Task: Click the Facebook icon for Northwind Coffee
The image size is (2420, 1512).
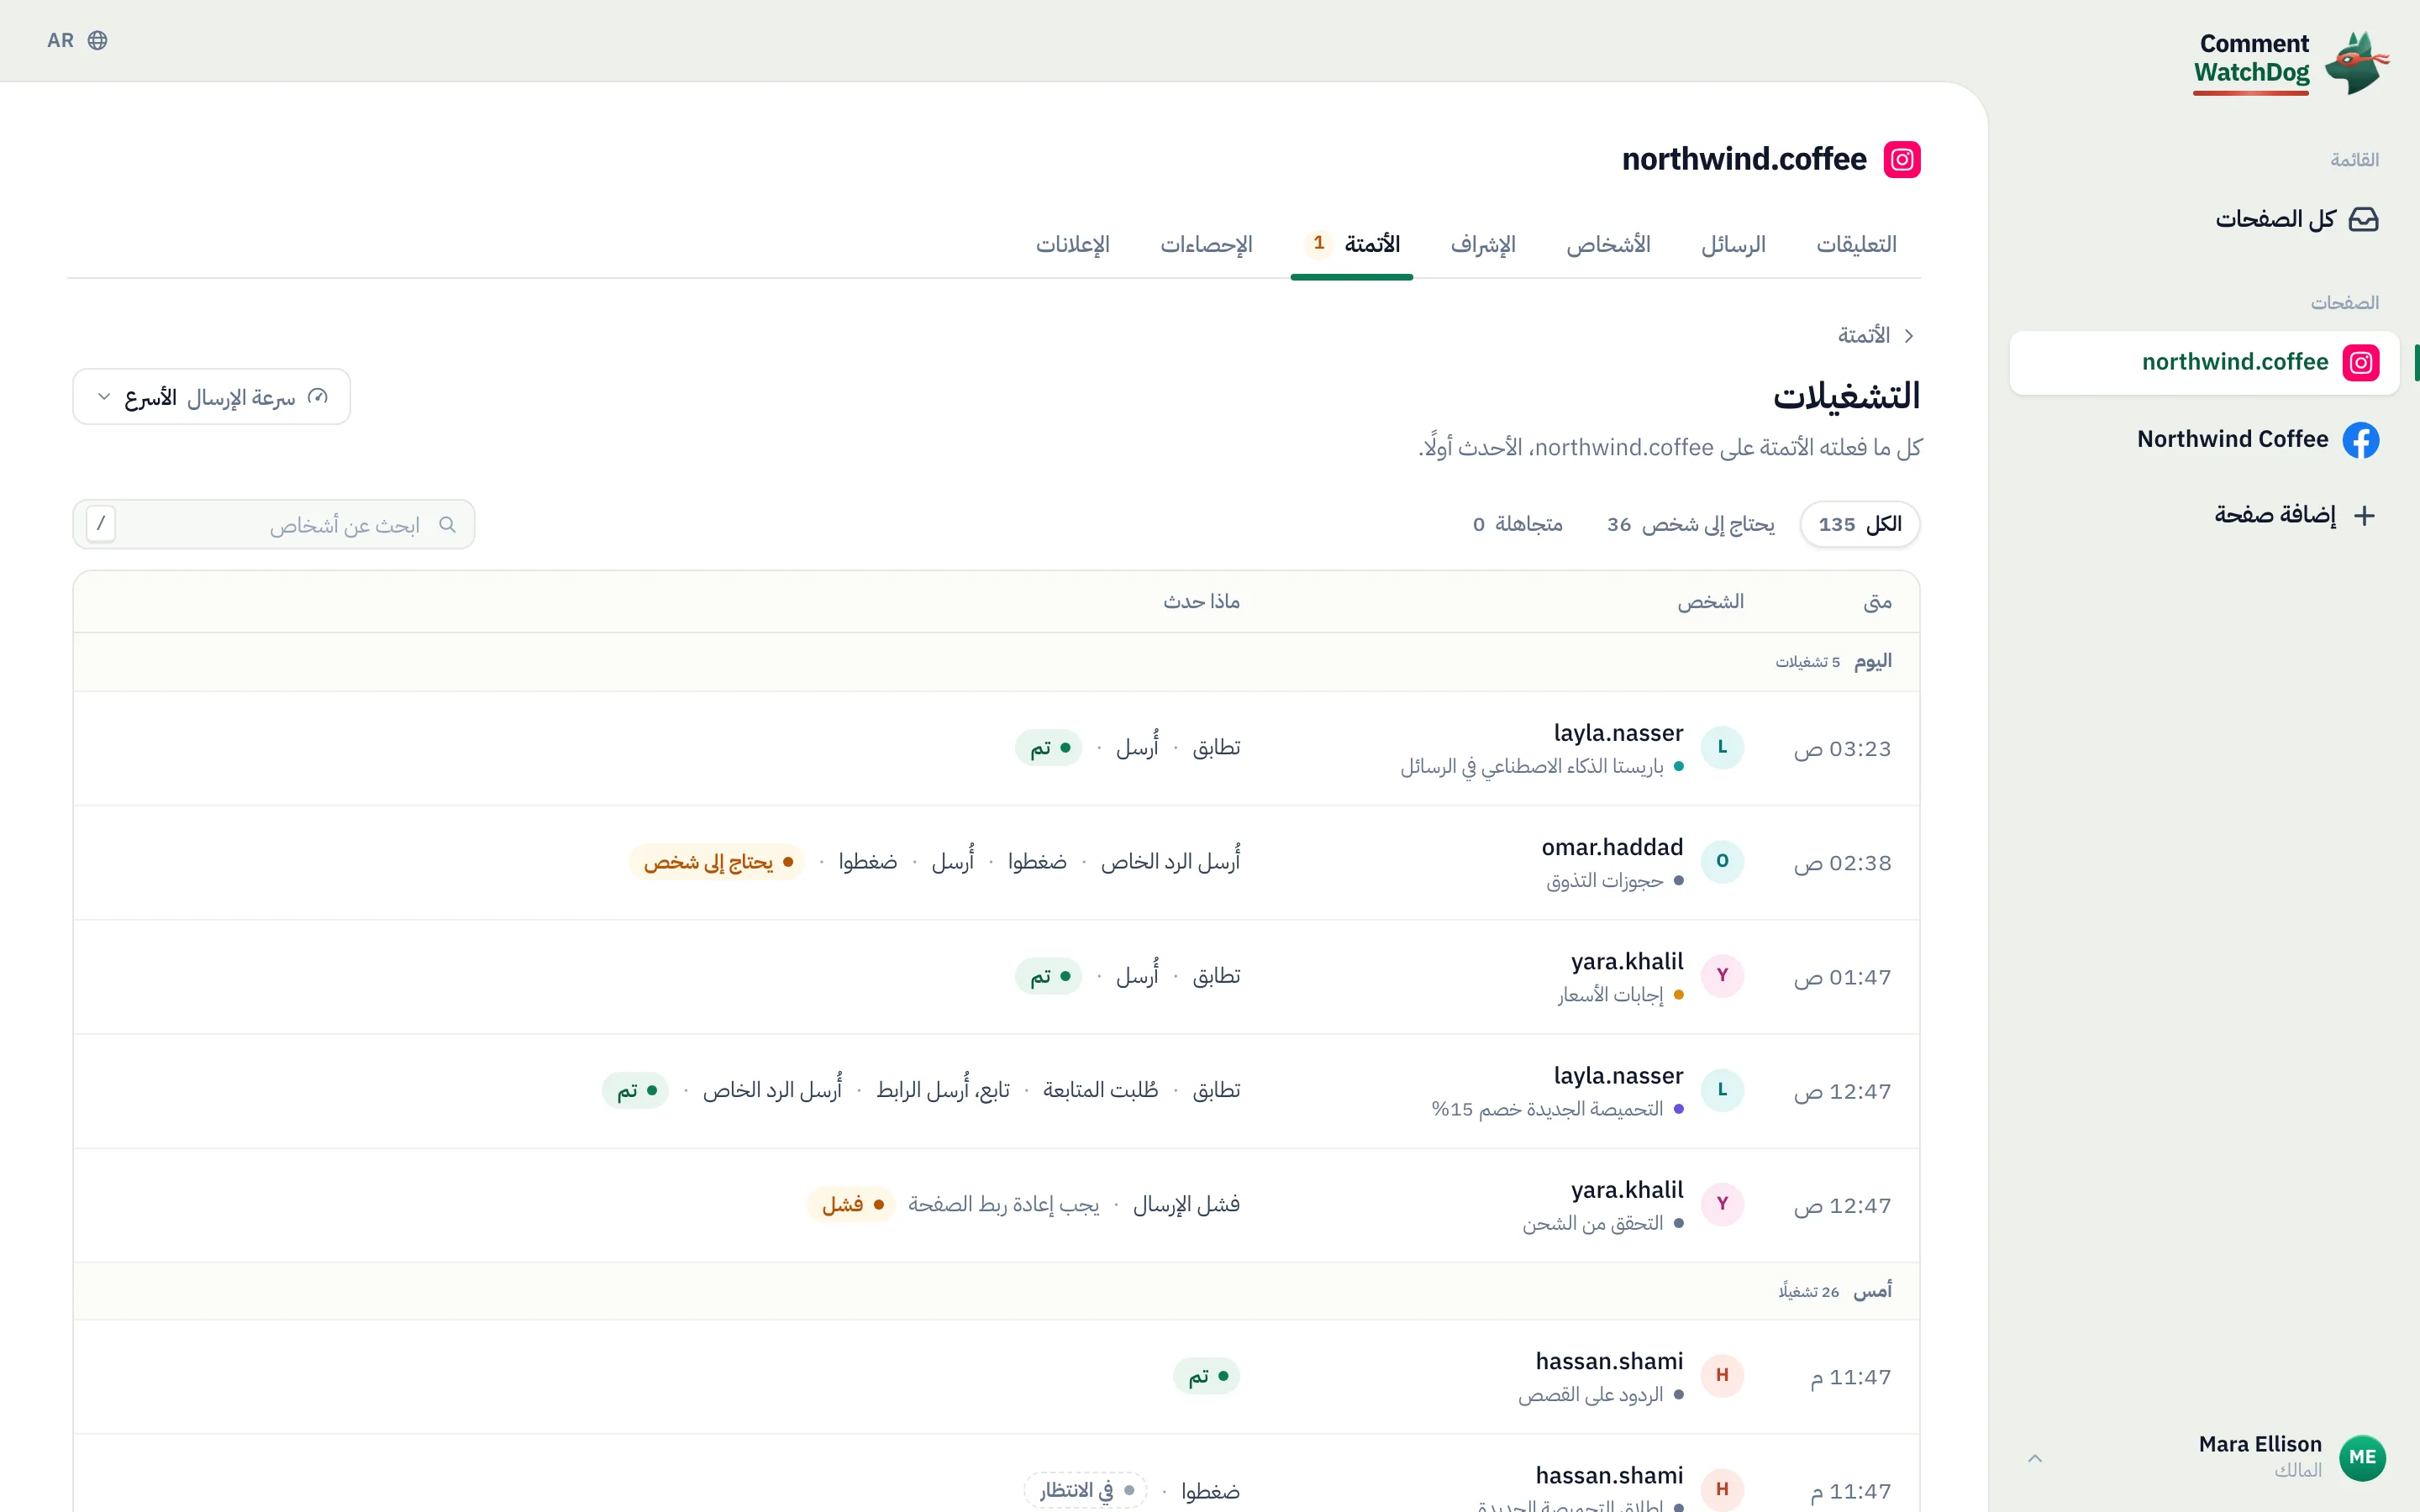Action: [x=2360, y=440]
